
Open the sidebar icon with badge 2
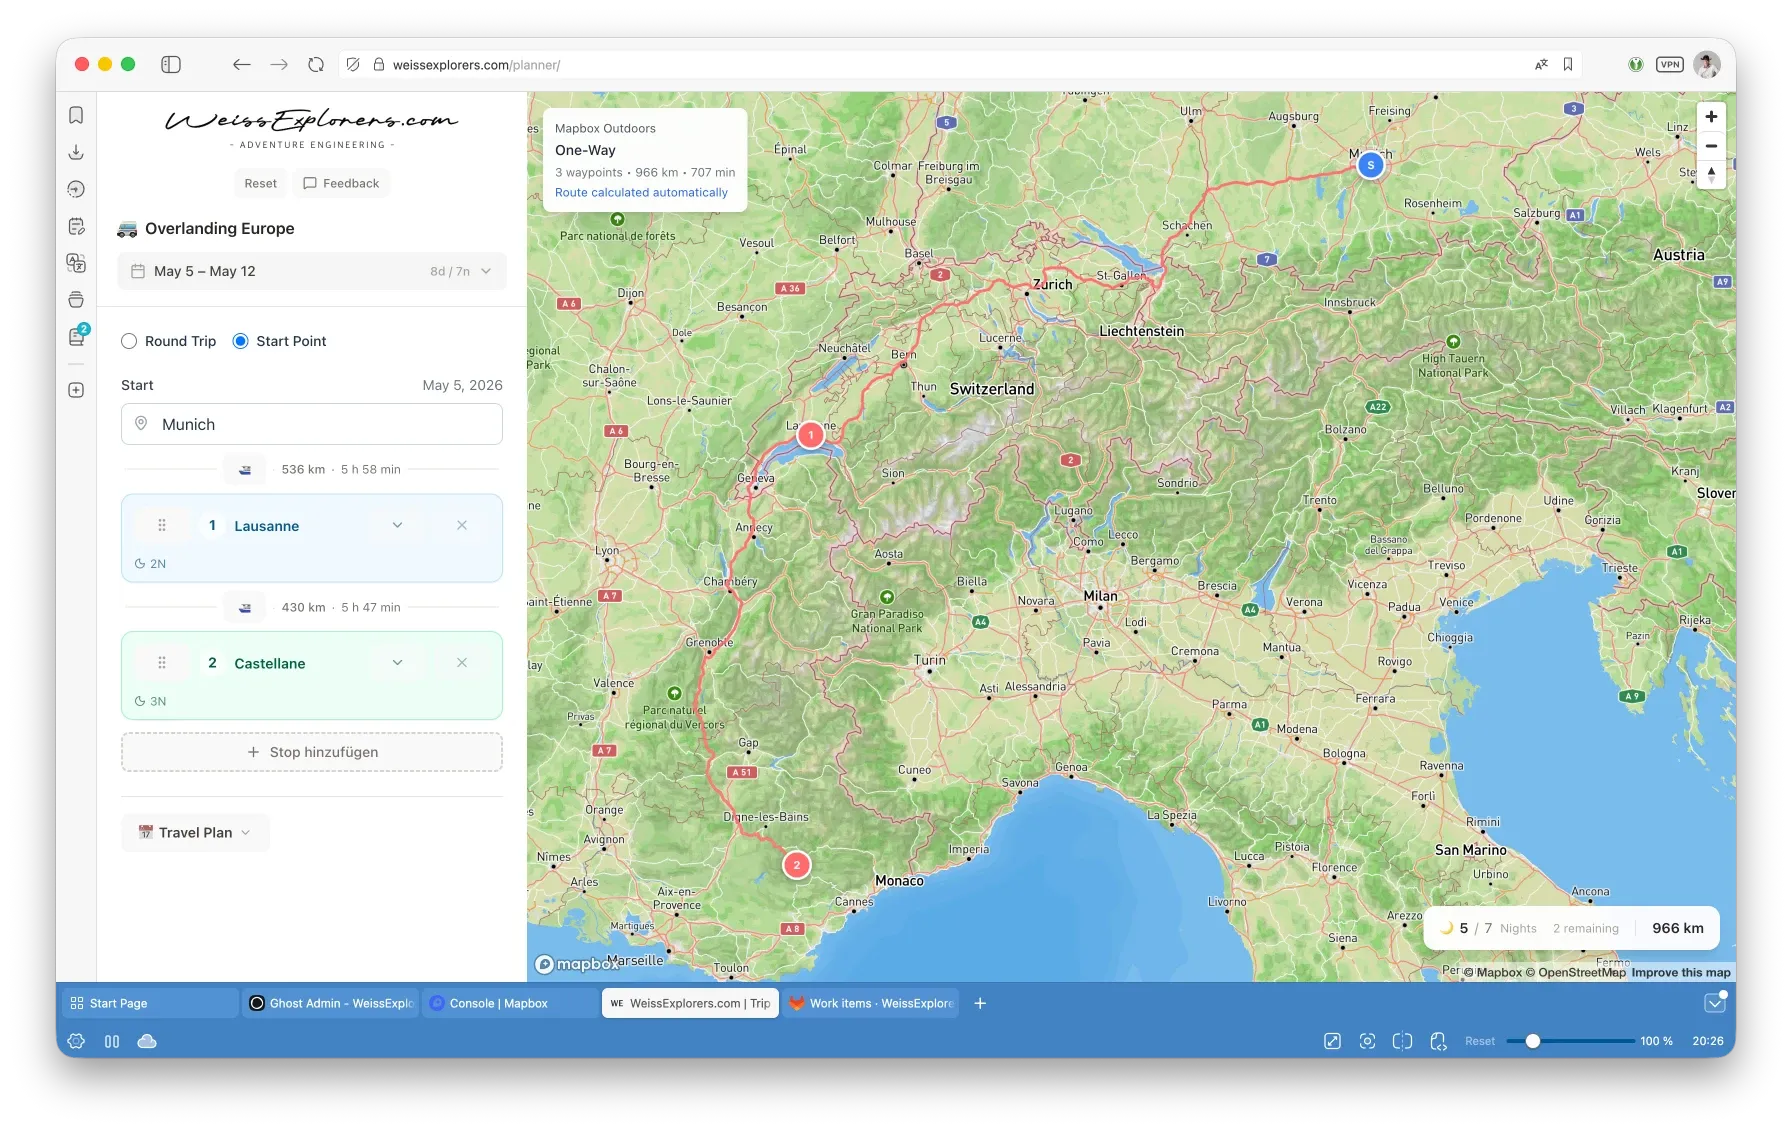[x=77, y=336]
